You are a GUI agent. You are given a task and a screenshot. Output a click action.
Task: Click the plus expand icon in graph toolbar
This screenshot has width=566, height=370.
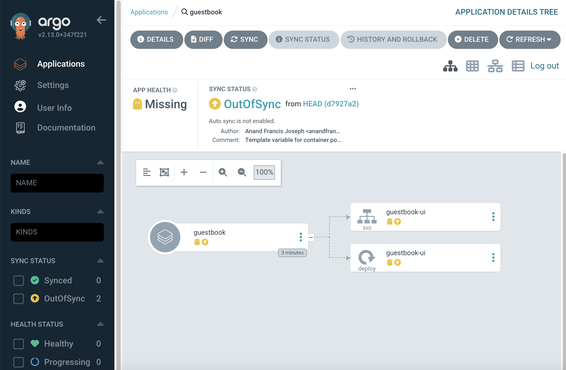[x=184, y=172]
